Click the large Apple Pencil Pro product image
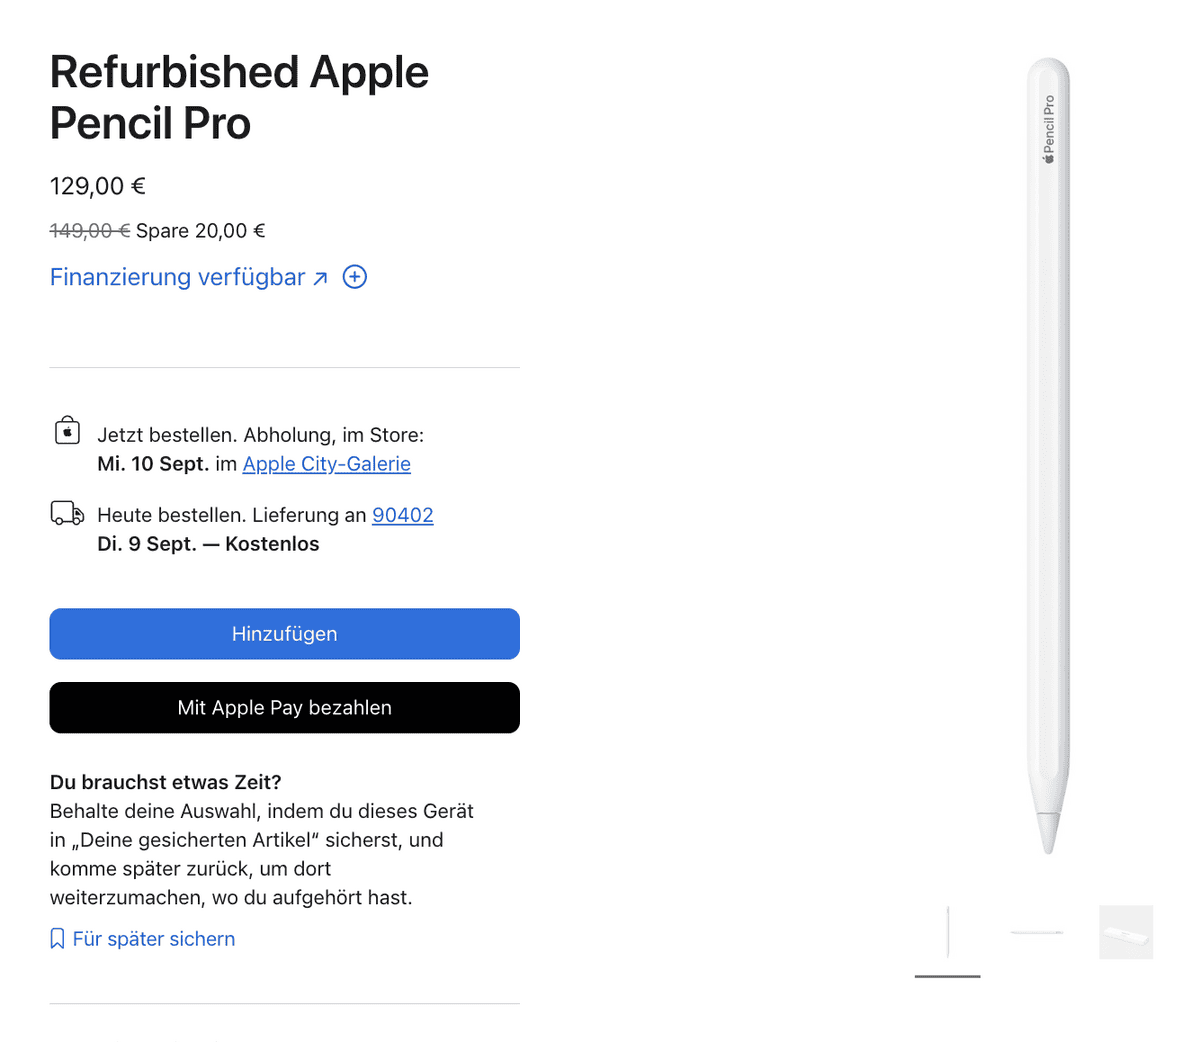 pyautogui.click(x=1048, y=456)
